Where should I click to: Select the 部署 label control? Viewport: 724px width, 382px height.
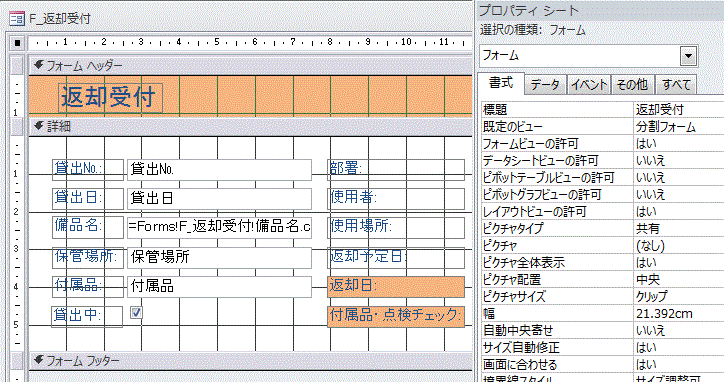tap(396, 170)
